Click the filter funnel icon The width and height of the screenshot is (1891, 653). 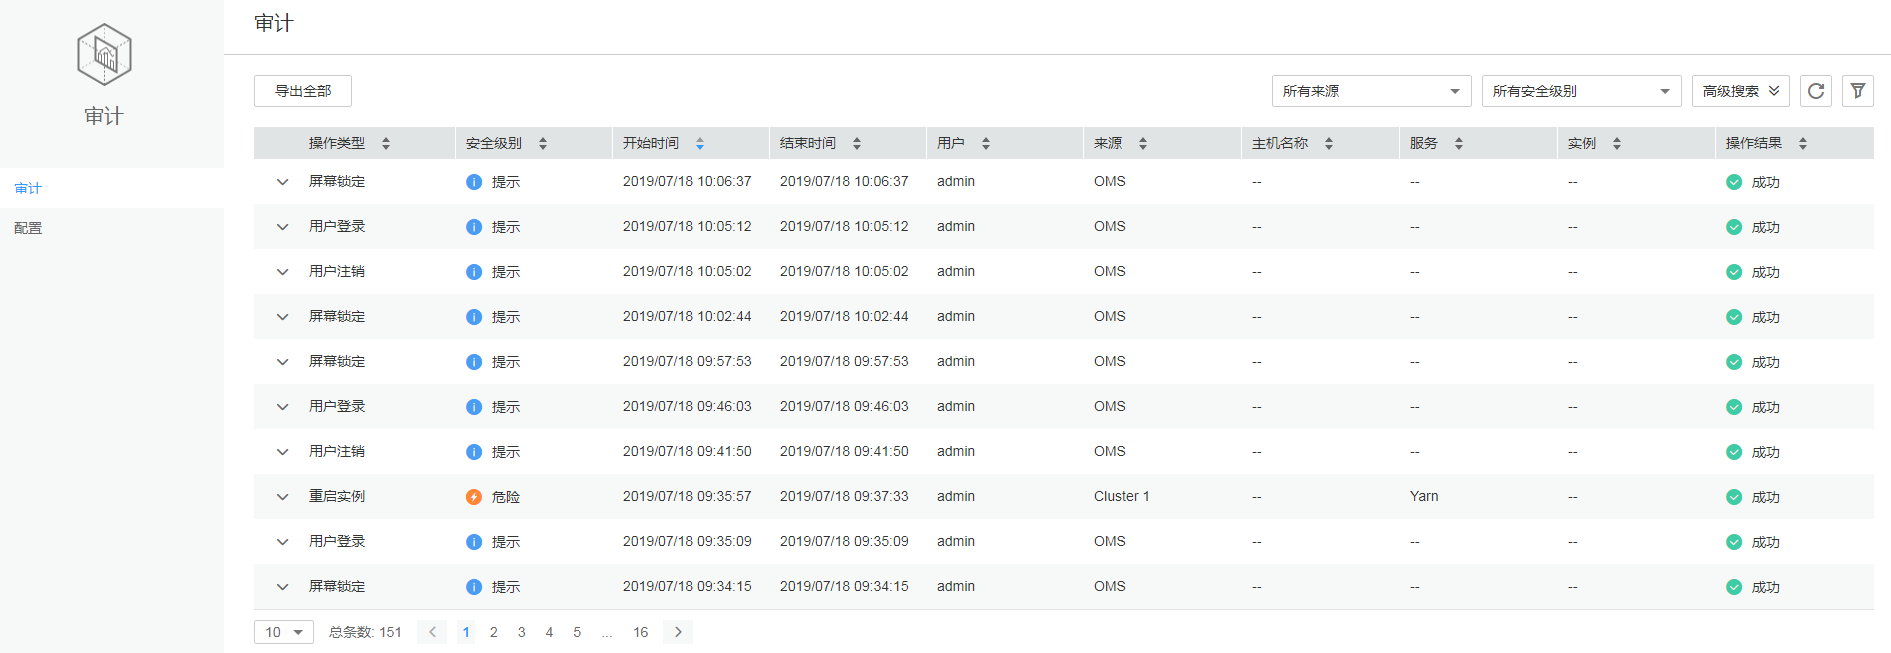1858,91
